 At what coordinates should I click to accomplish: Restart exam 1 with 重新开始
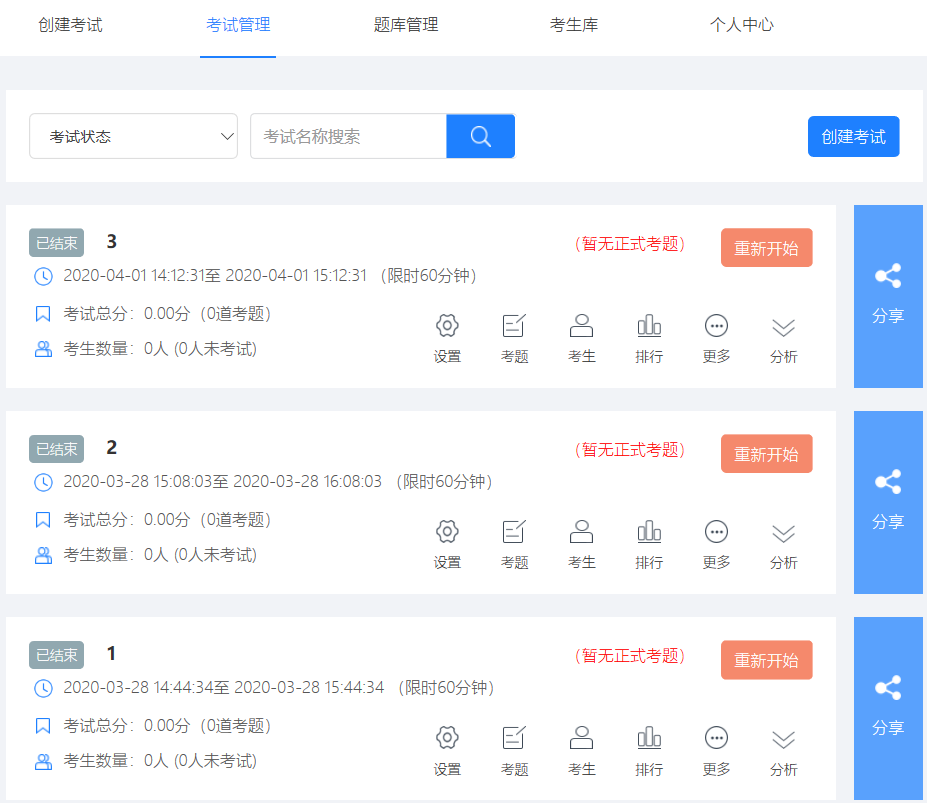(x=766, y=660)
